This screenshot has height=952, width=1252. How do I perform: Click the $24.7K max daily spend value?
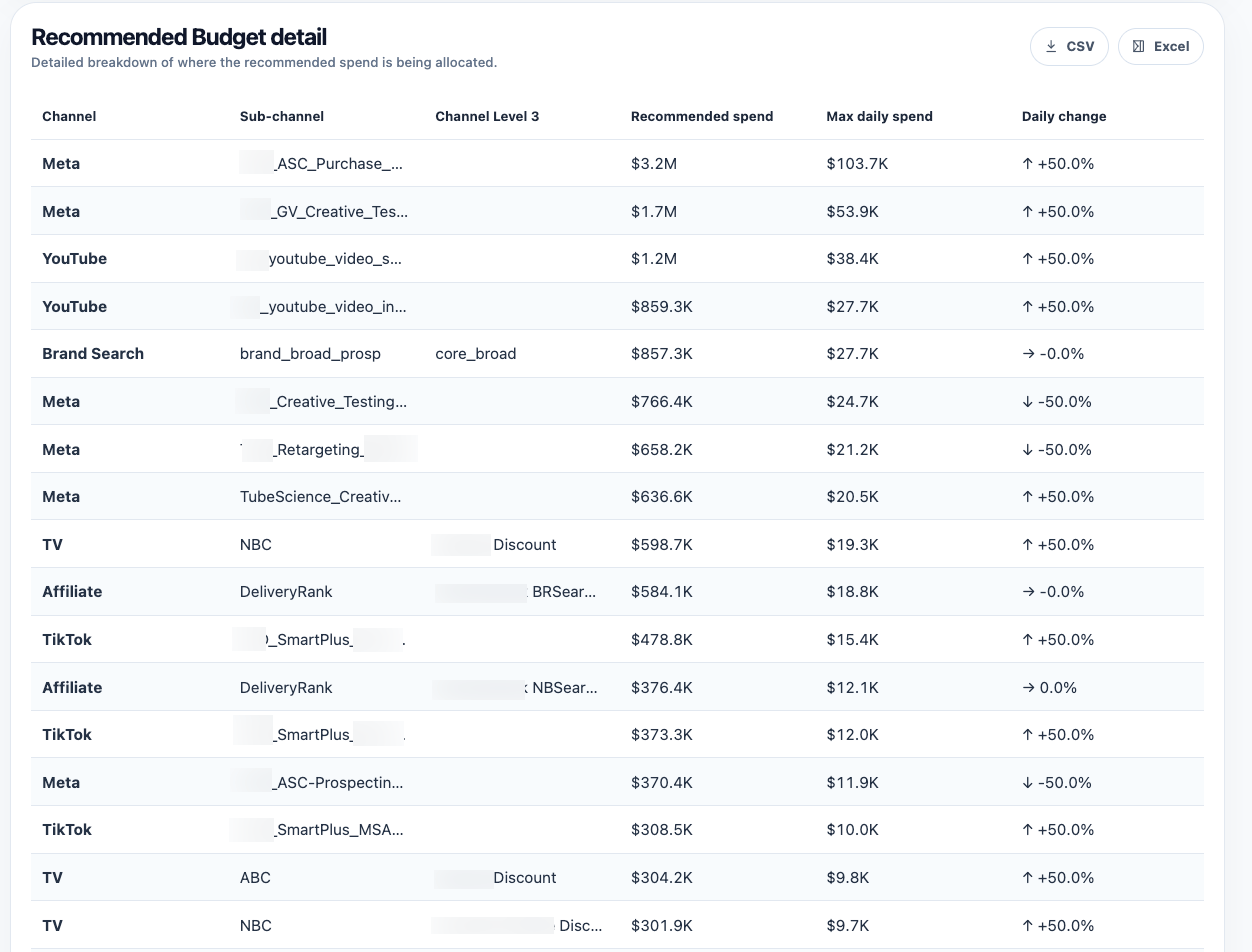[x=852, y=401]
